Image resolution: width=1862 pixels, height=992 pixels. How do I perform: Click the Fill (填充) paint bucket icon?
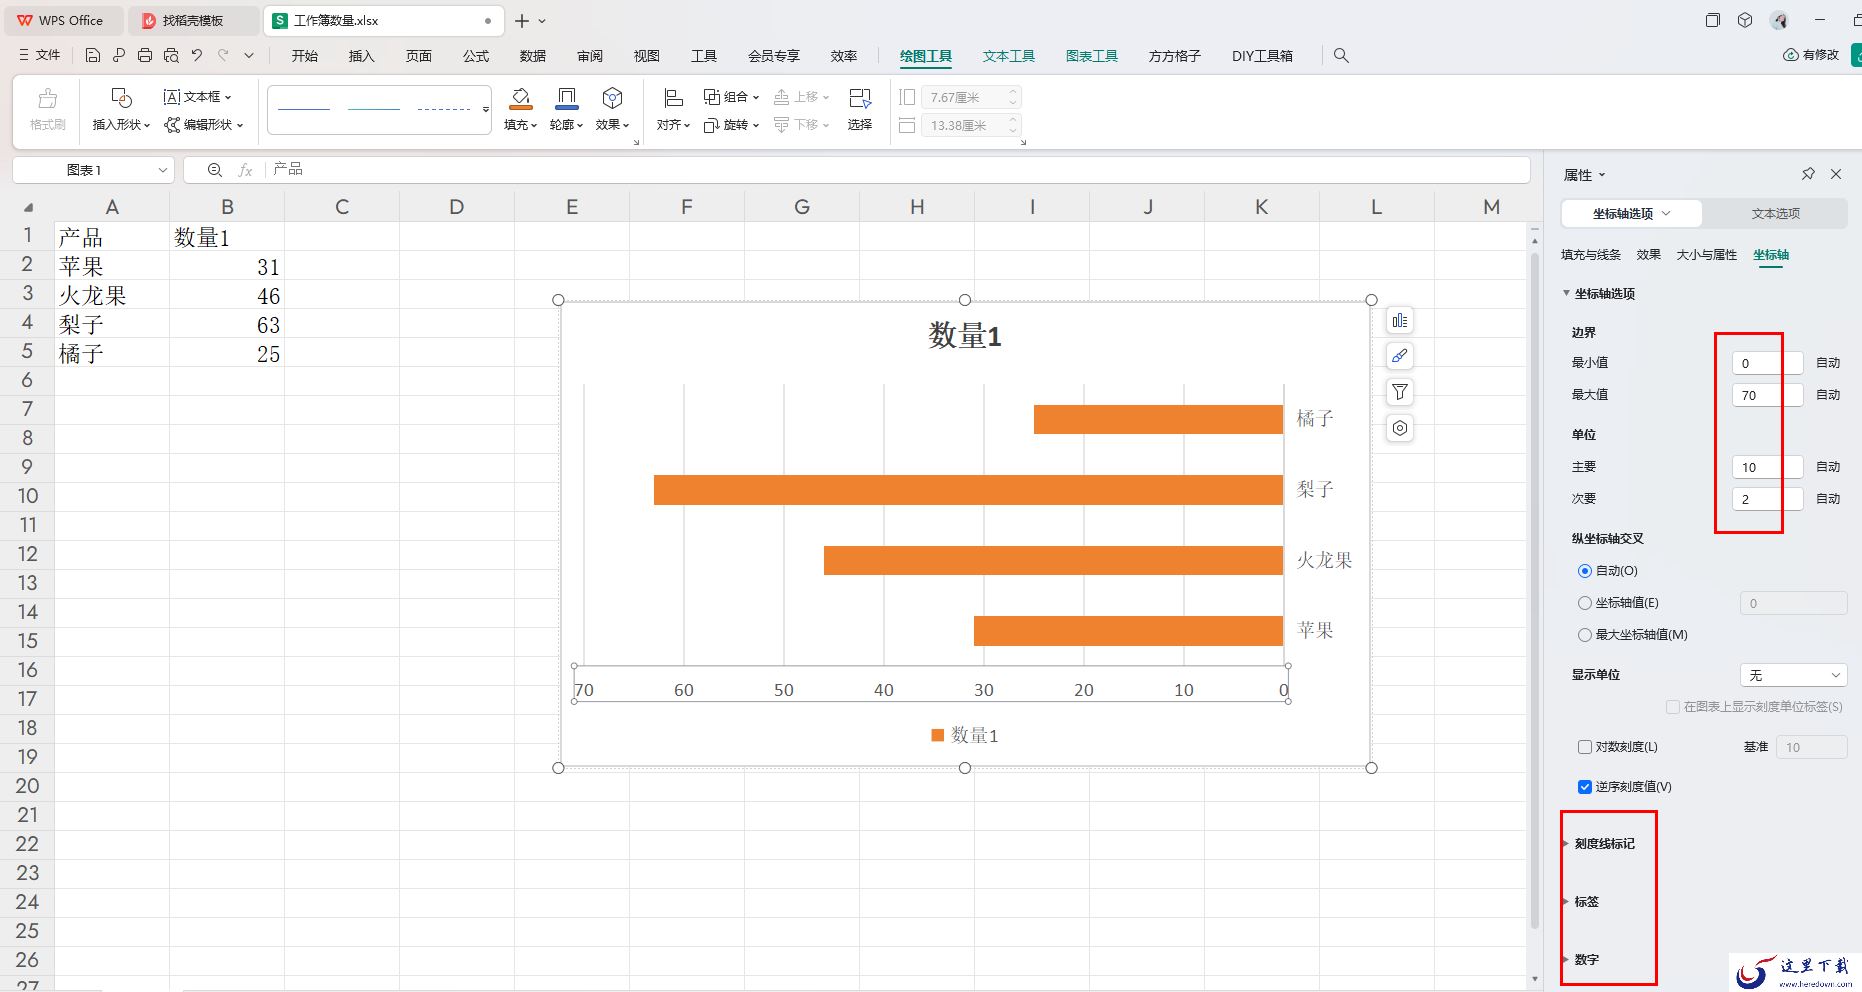[x=520, y=97]
